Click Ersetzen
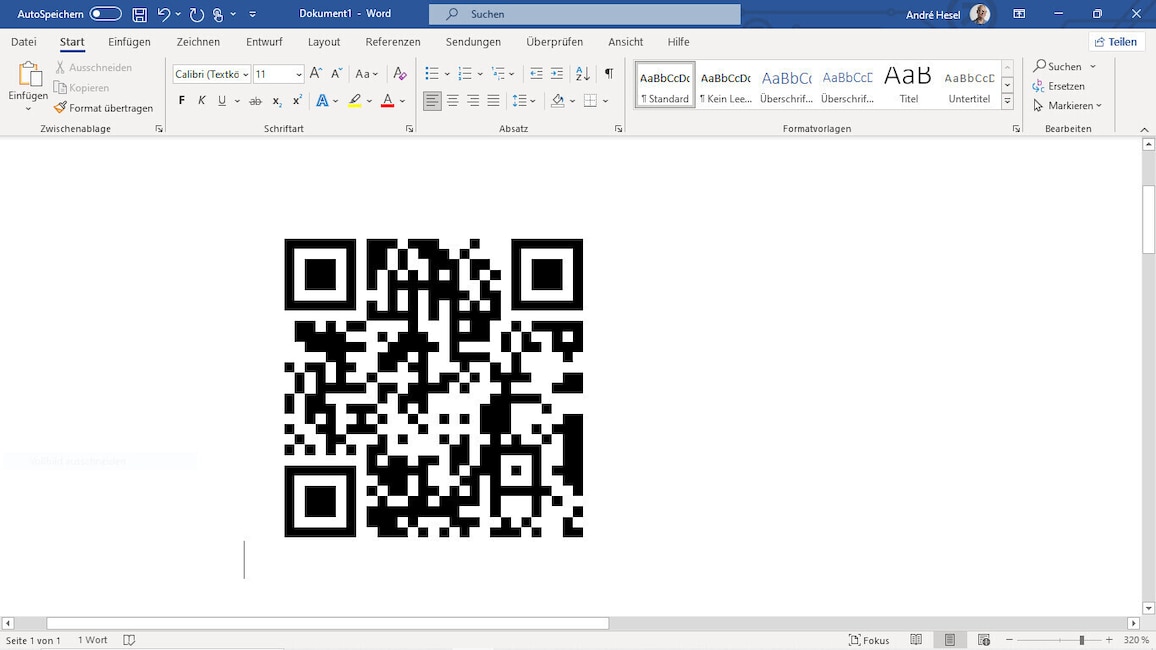Image resolution: width=1156 pixels, height=650 pixels. [1059, 86]
